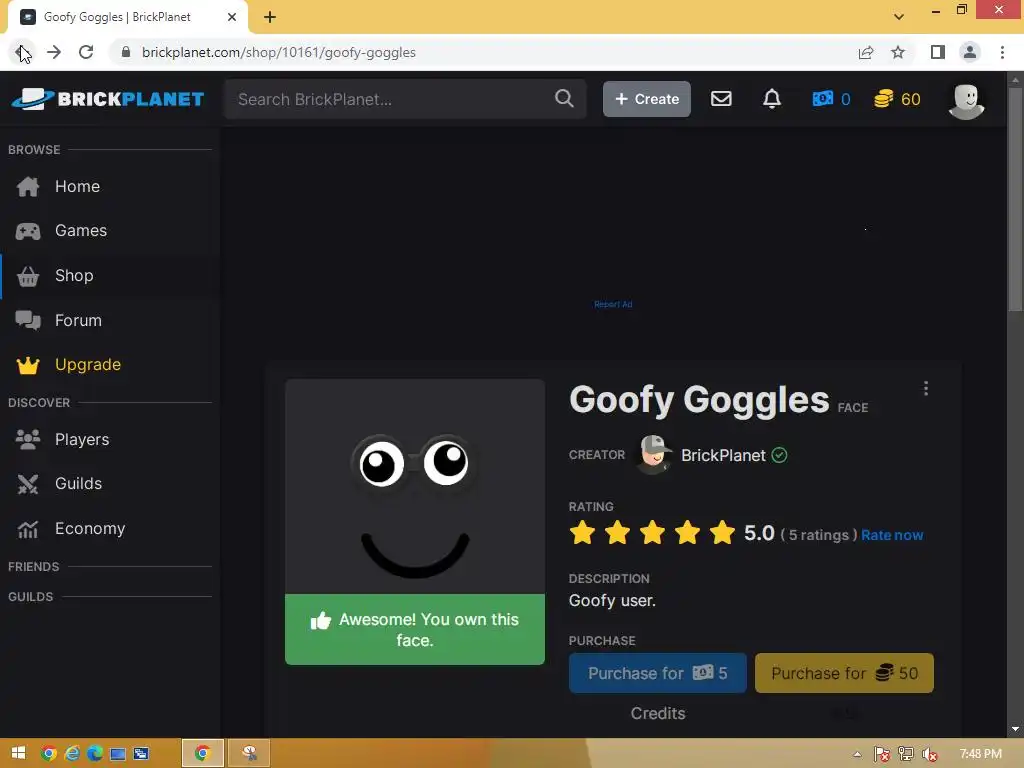Open the Chrome three-dot menu

pyautogui.click(x=1002, y=52)
